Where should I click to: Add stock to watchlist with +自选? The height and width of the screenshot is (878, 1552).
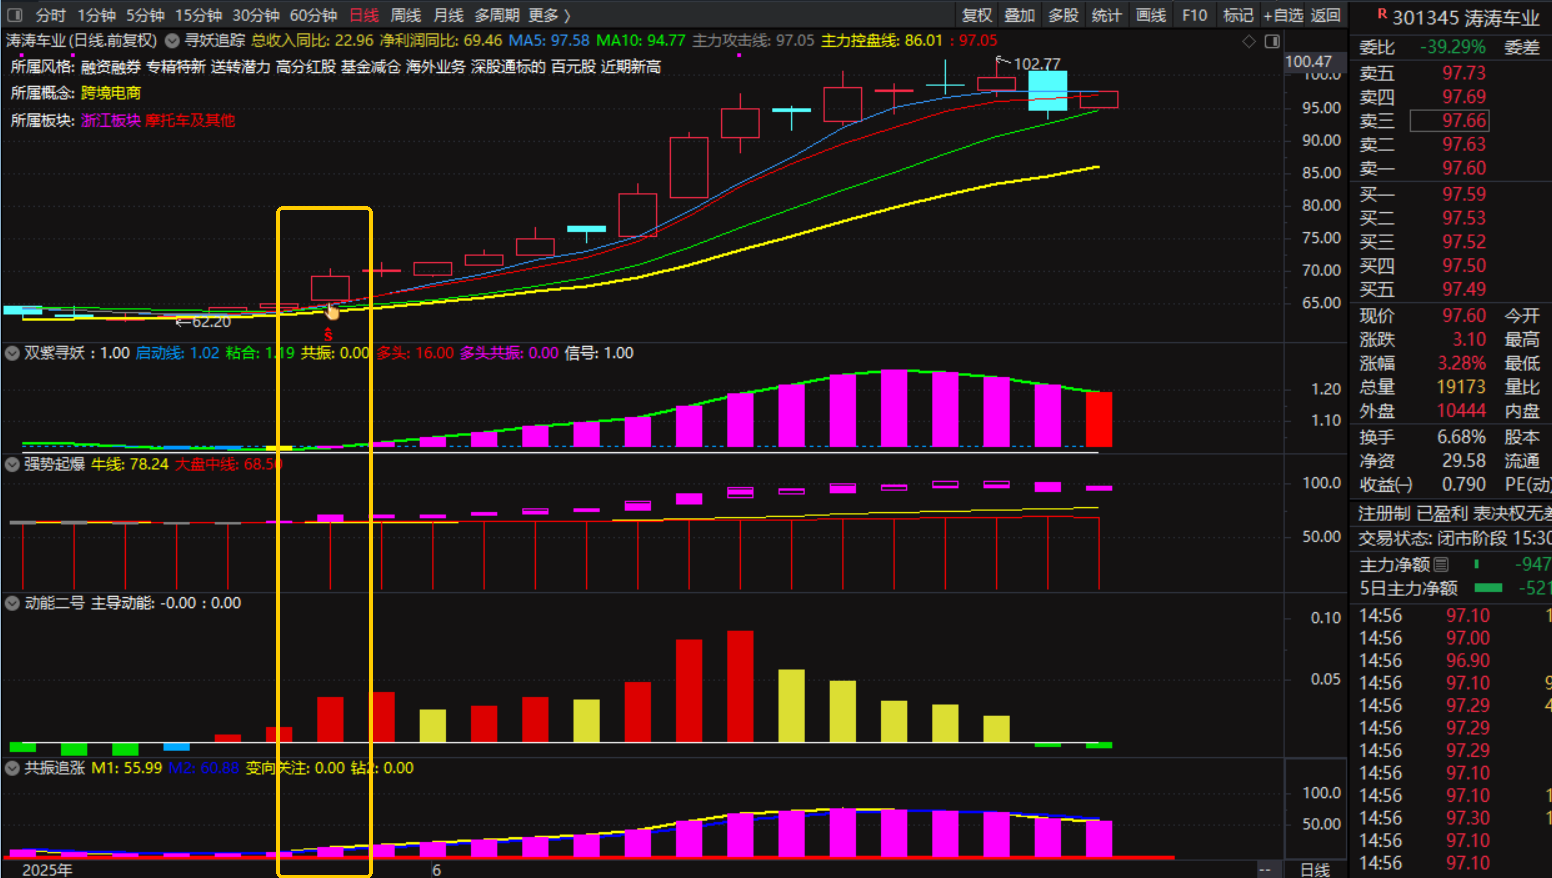pos(1283,15)
